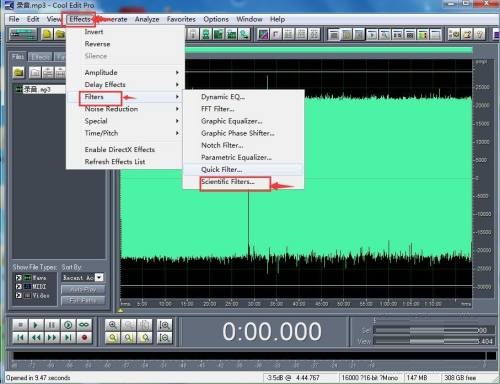
Task: Click the Pause transport button
Action: [52, 324]
